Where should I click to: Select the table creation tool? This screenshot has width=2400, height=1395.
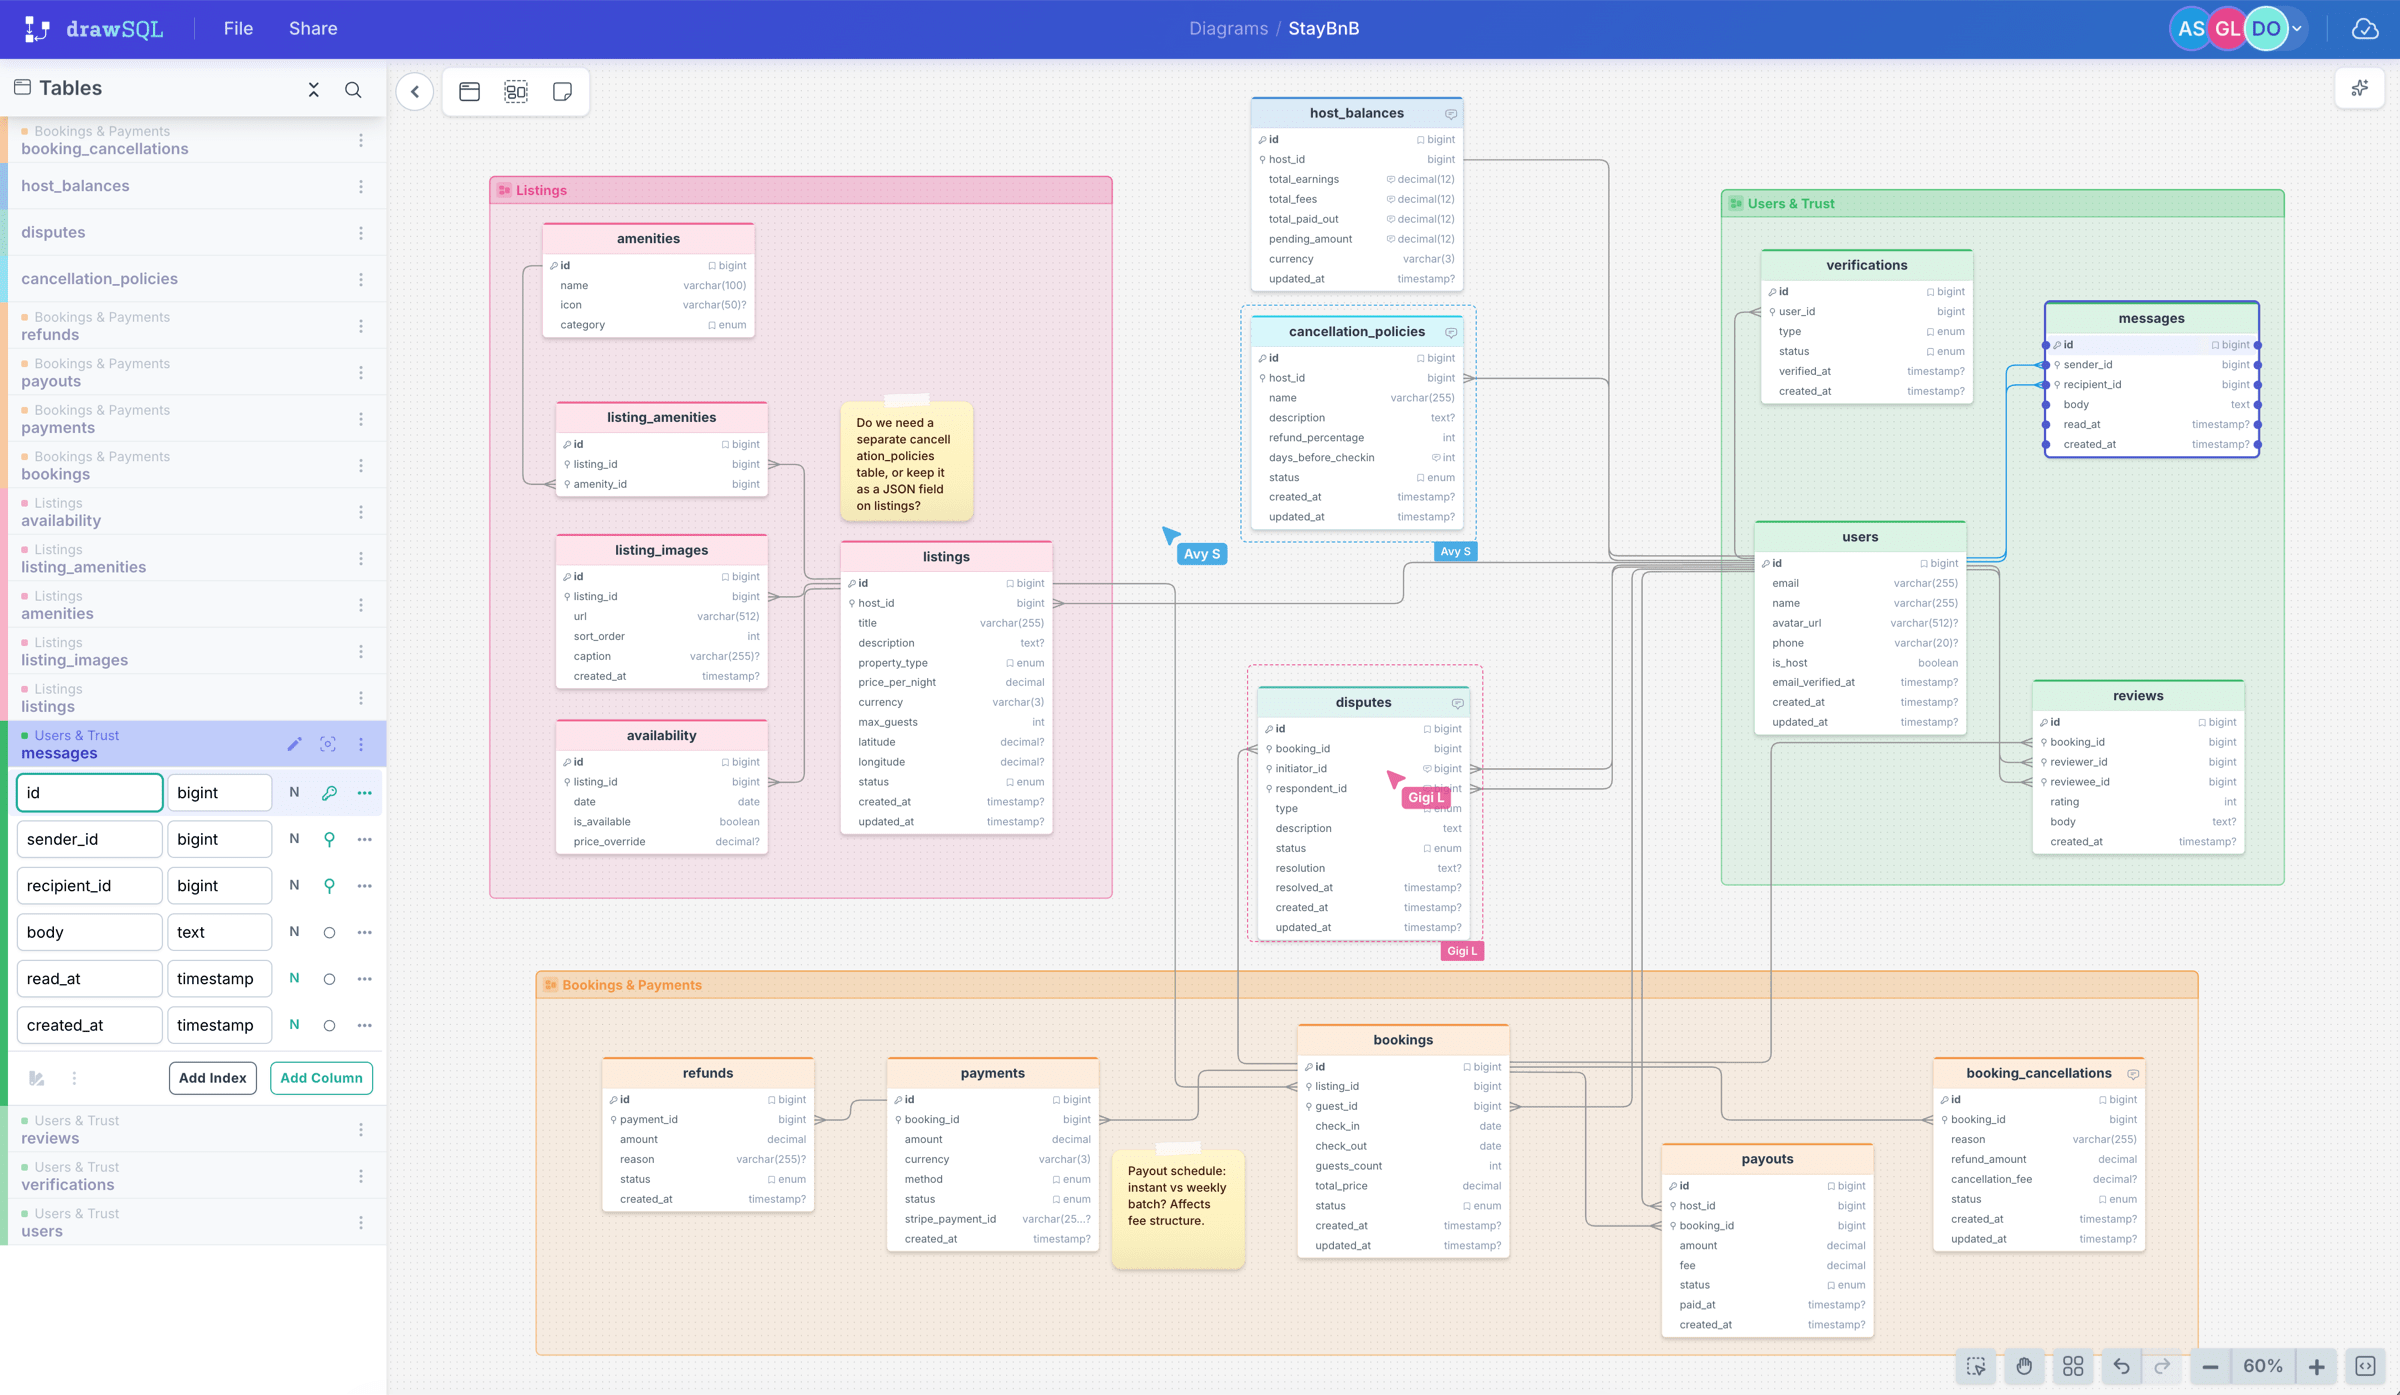470,91
